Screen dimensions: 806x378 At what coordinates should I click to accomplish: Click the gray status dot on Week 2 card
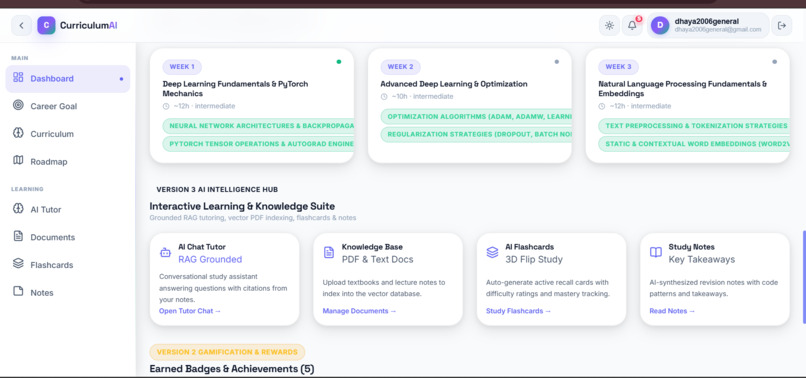click(x=557, y=62)
